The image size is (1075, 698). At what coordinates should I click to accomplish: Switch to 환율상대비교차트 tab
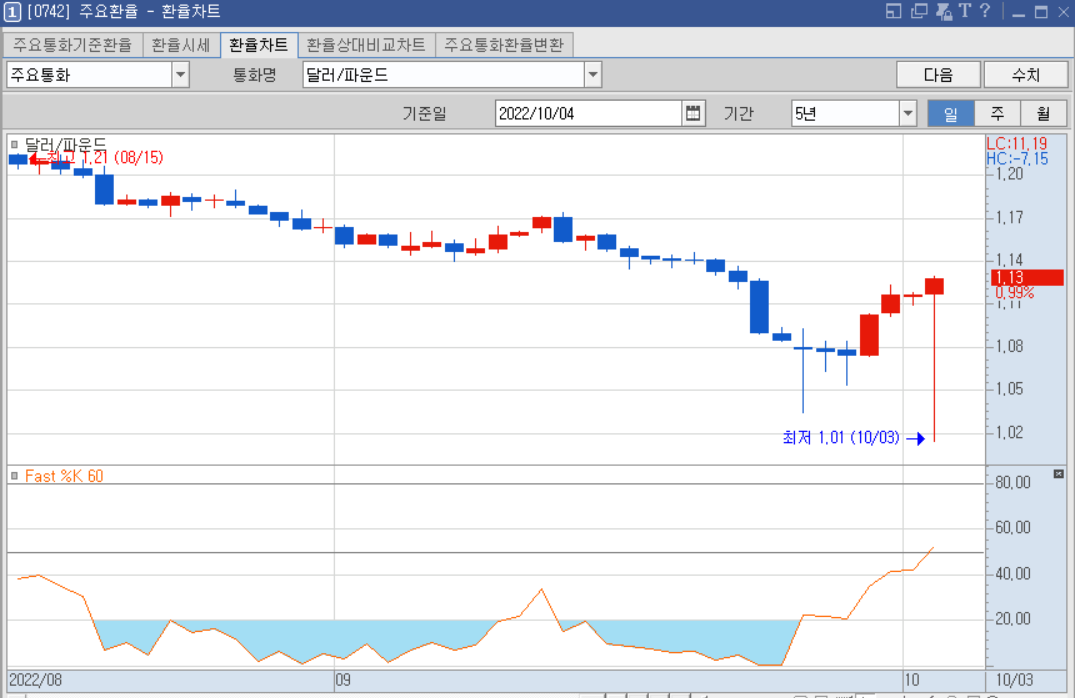[366, 45]
